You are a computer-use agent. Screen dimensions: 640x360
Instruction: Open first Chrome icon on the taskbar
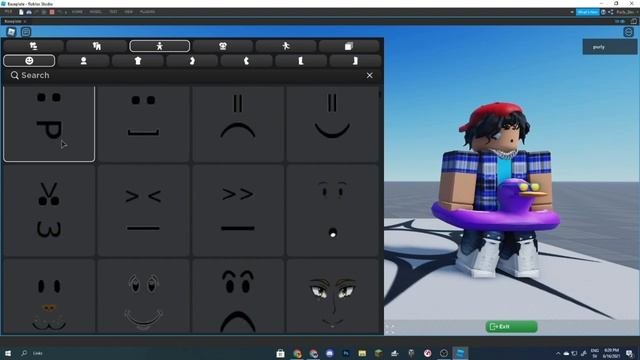click(x=297, y=353)
